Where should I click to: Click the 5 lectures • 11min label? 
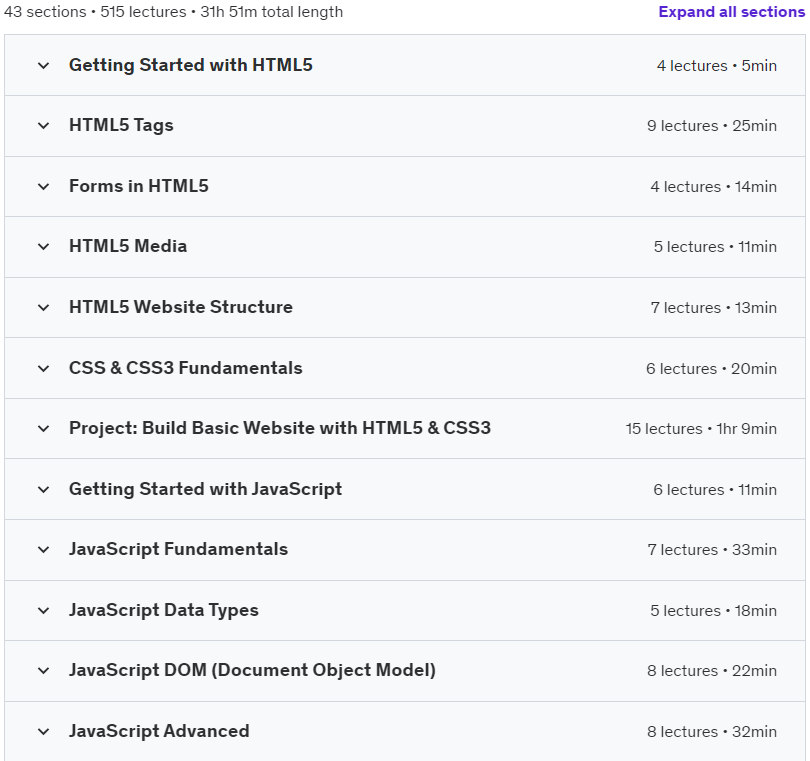[715, 247]
